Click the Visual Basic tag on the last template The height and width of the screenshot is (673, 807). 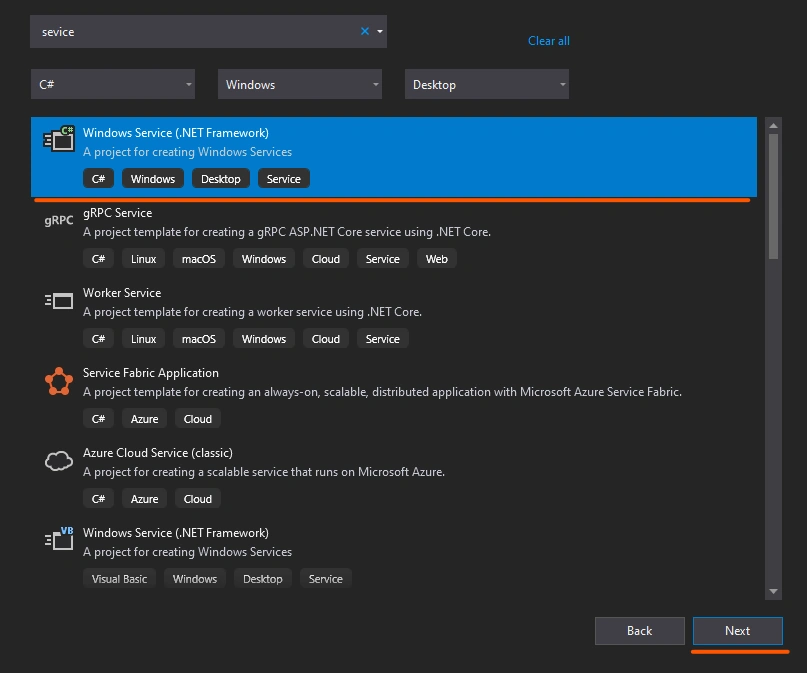(x=119, y=579)
